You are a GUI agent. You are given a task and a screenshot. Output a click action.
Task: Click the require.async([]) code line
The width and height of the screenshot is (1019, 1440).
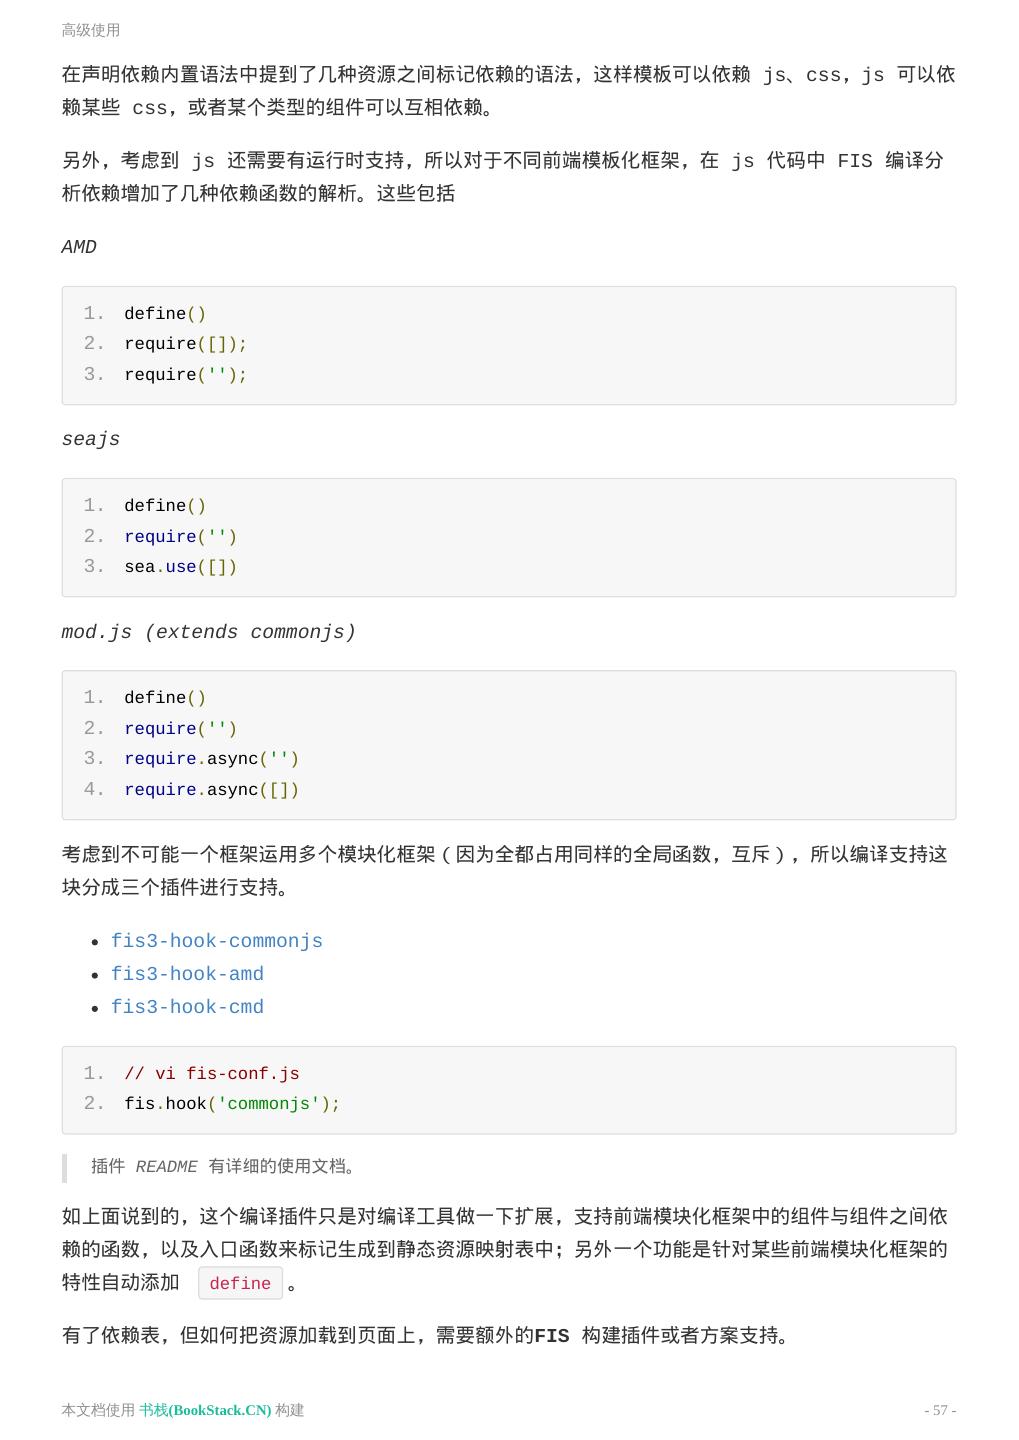(x=211, y=790)
